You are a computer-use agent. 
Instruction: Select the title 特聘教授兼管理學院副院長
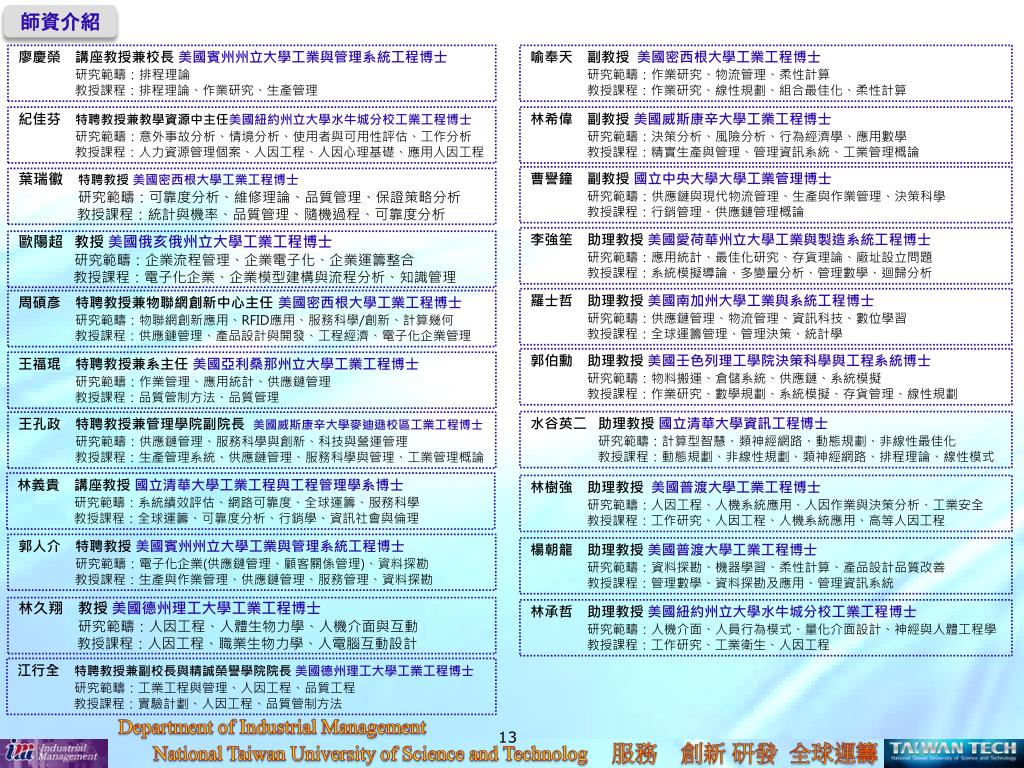click(x=159, y=424)
